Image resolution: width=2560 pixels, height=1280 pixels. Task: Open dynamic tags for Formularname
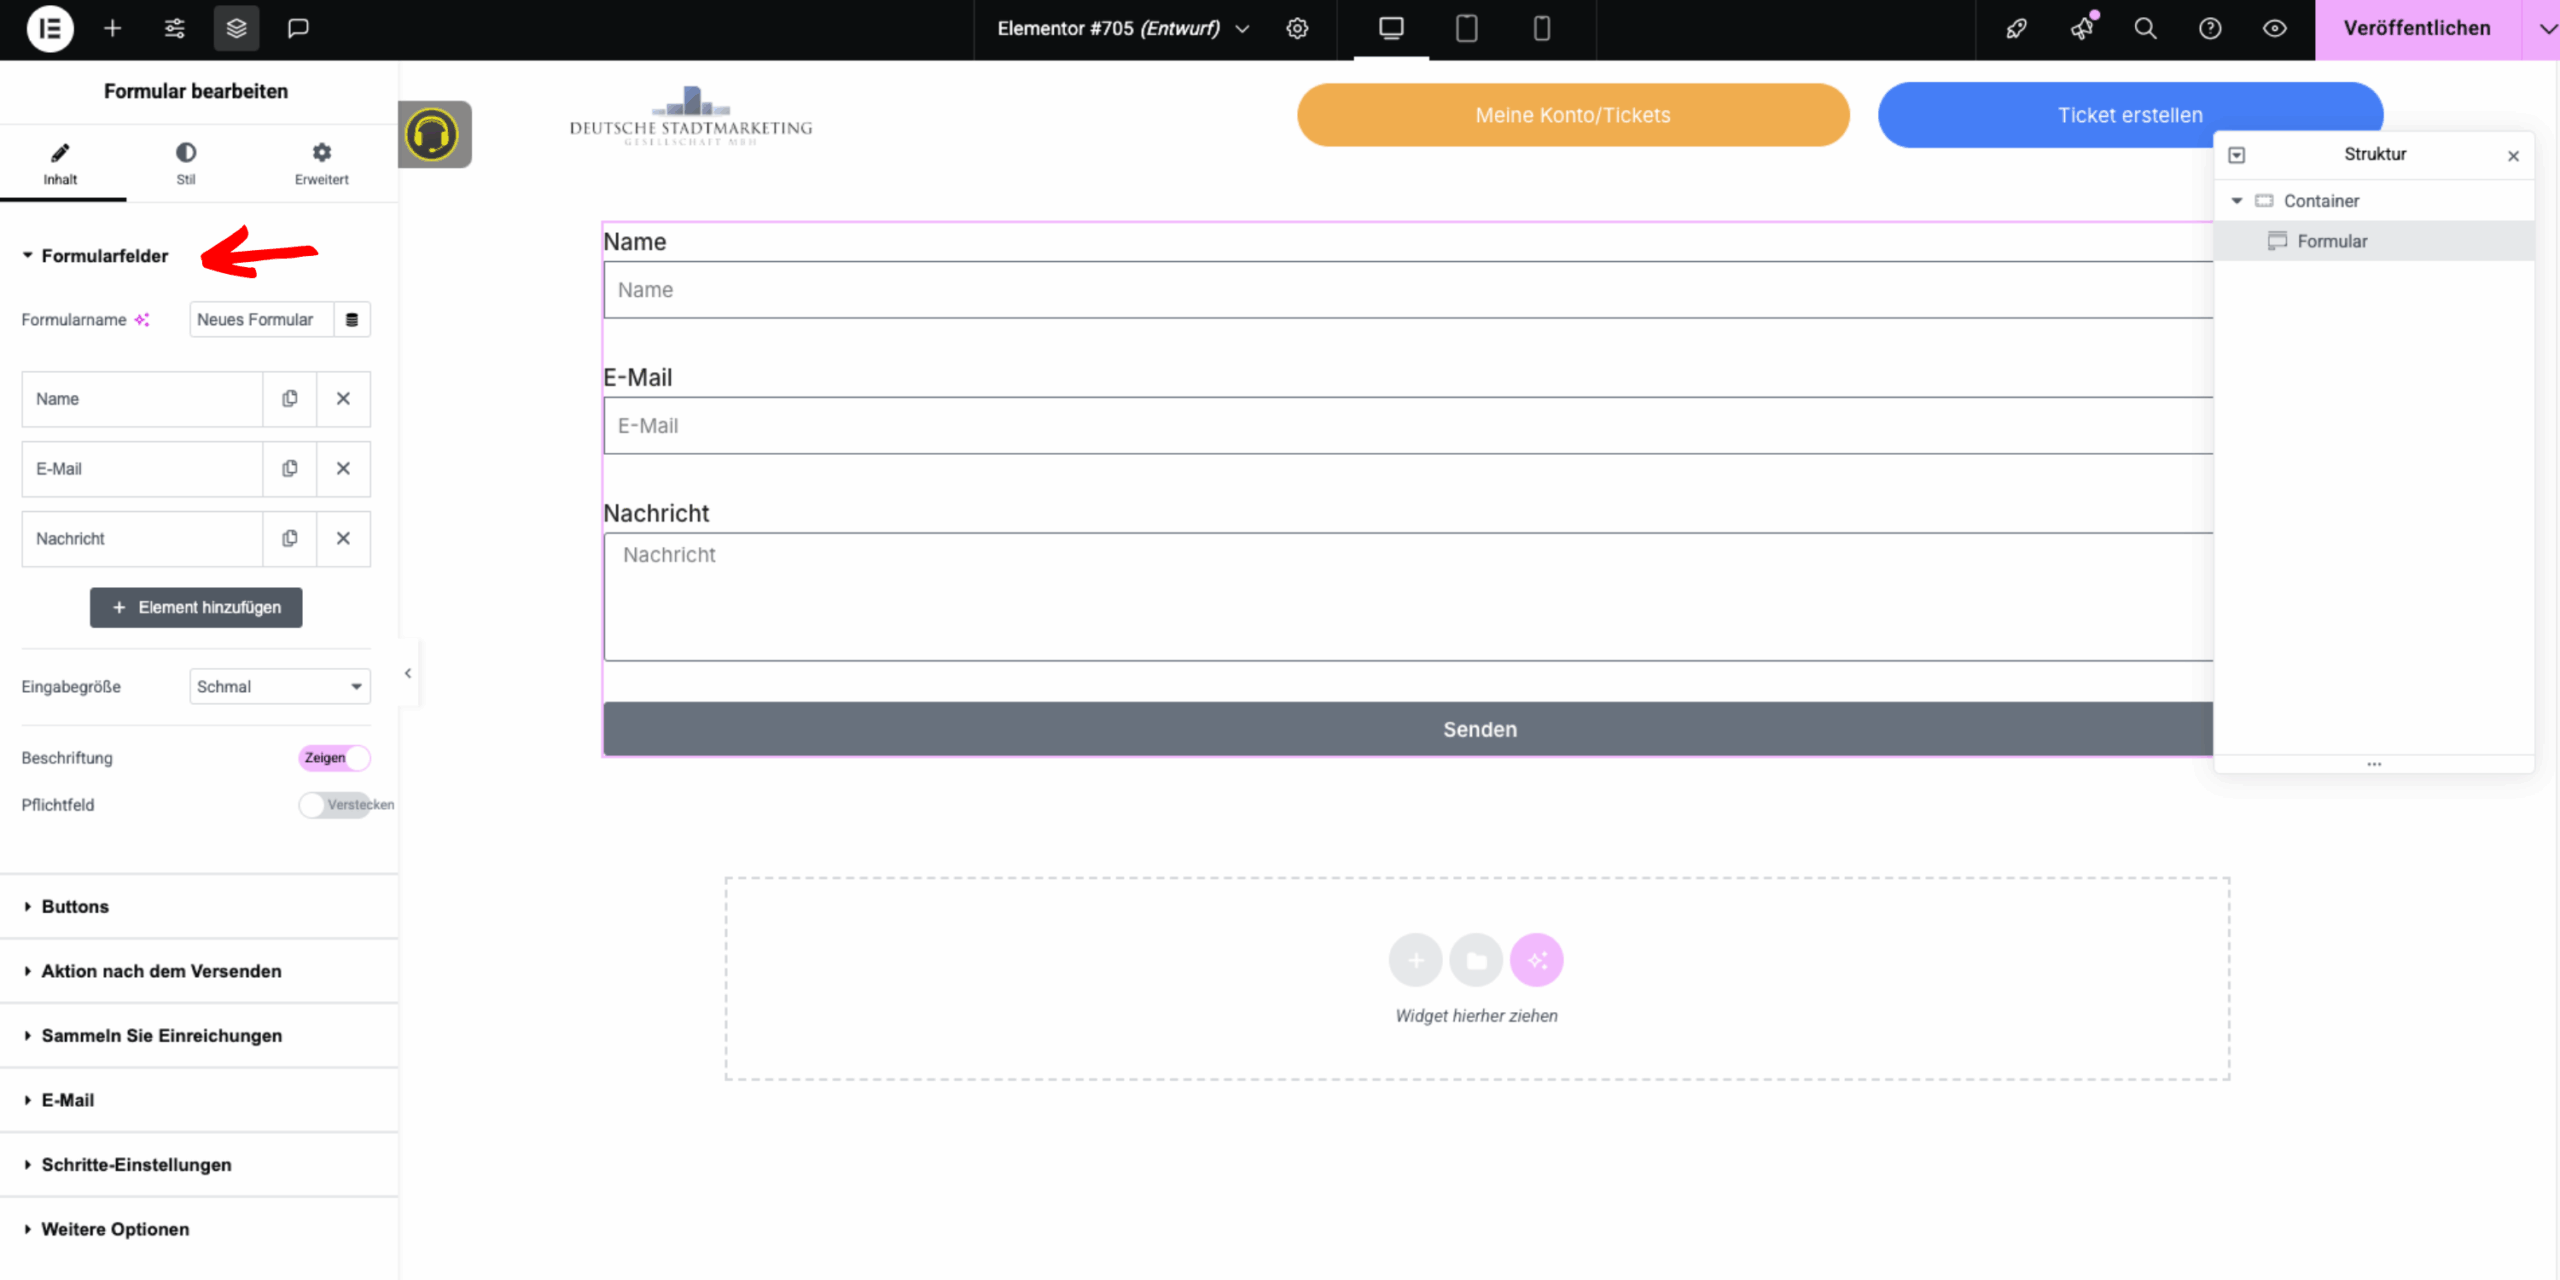(351, 319)
